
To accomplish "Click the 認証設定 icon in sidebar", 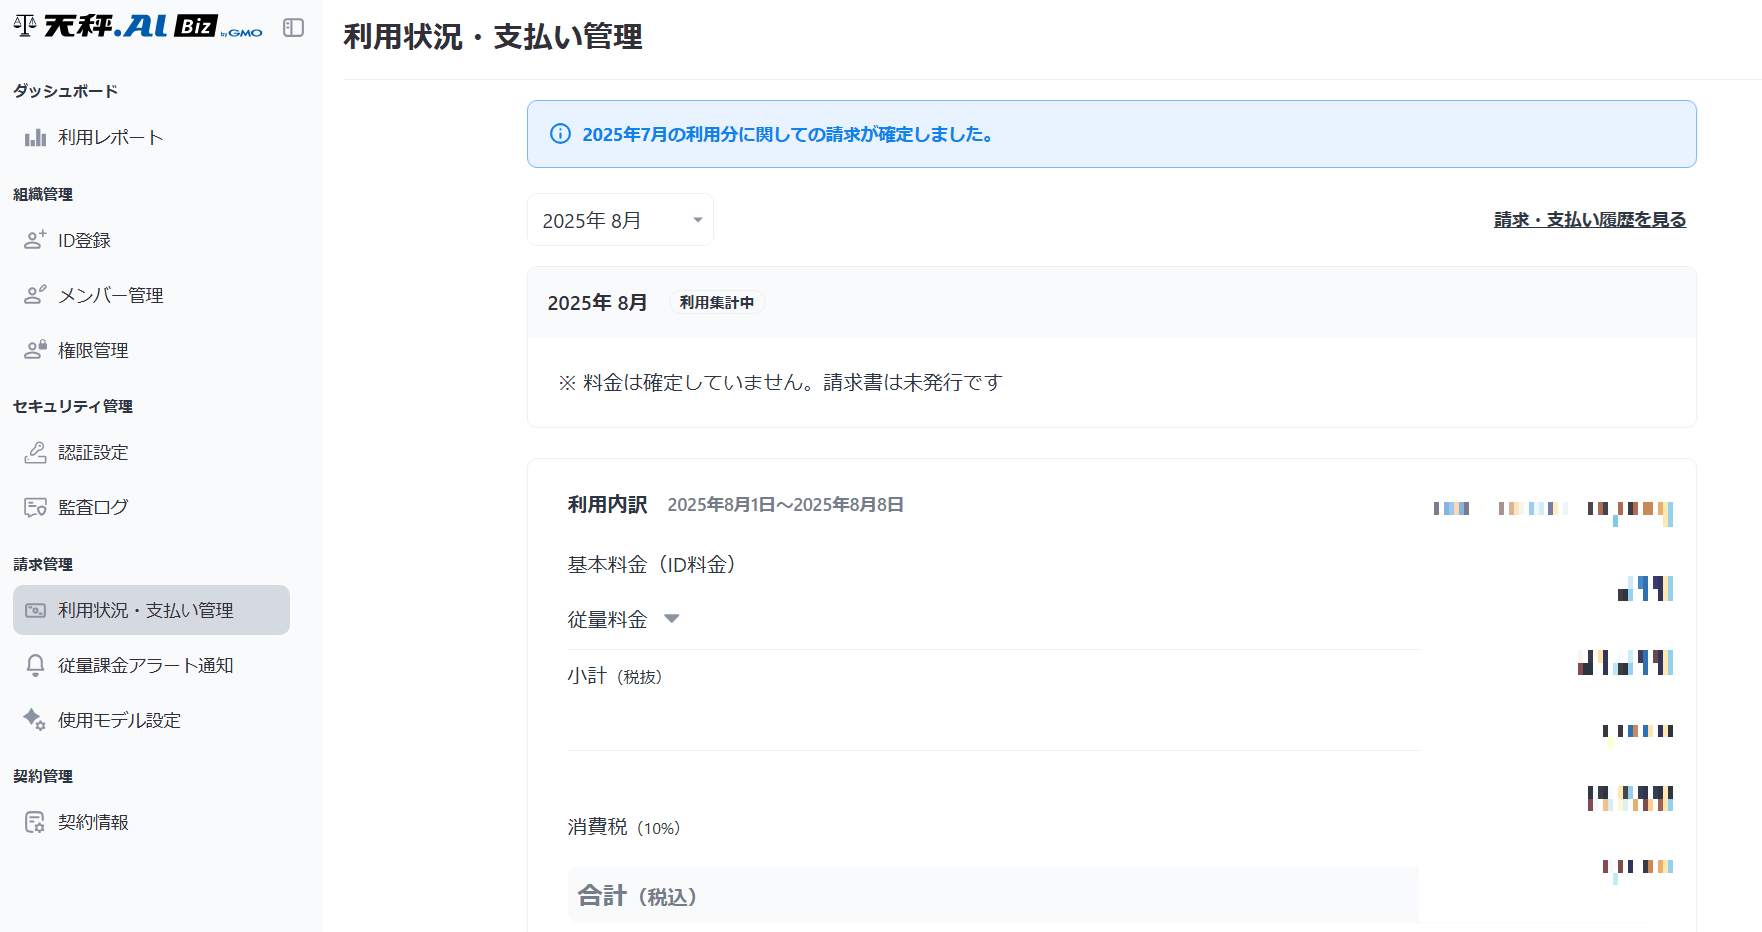I will point(35,453).
